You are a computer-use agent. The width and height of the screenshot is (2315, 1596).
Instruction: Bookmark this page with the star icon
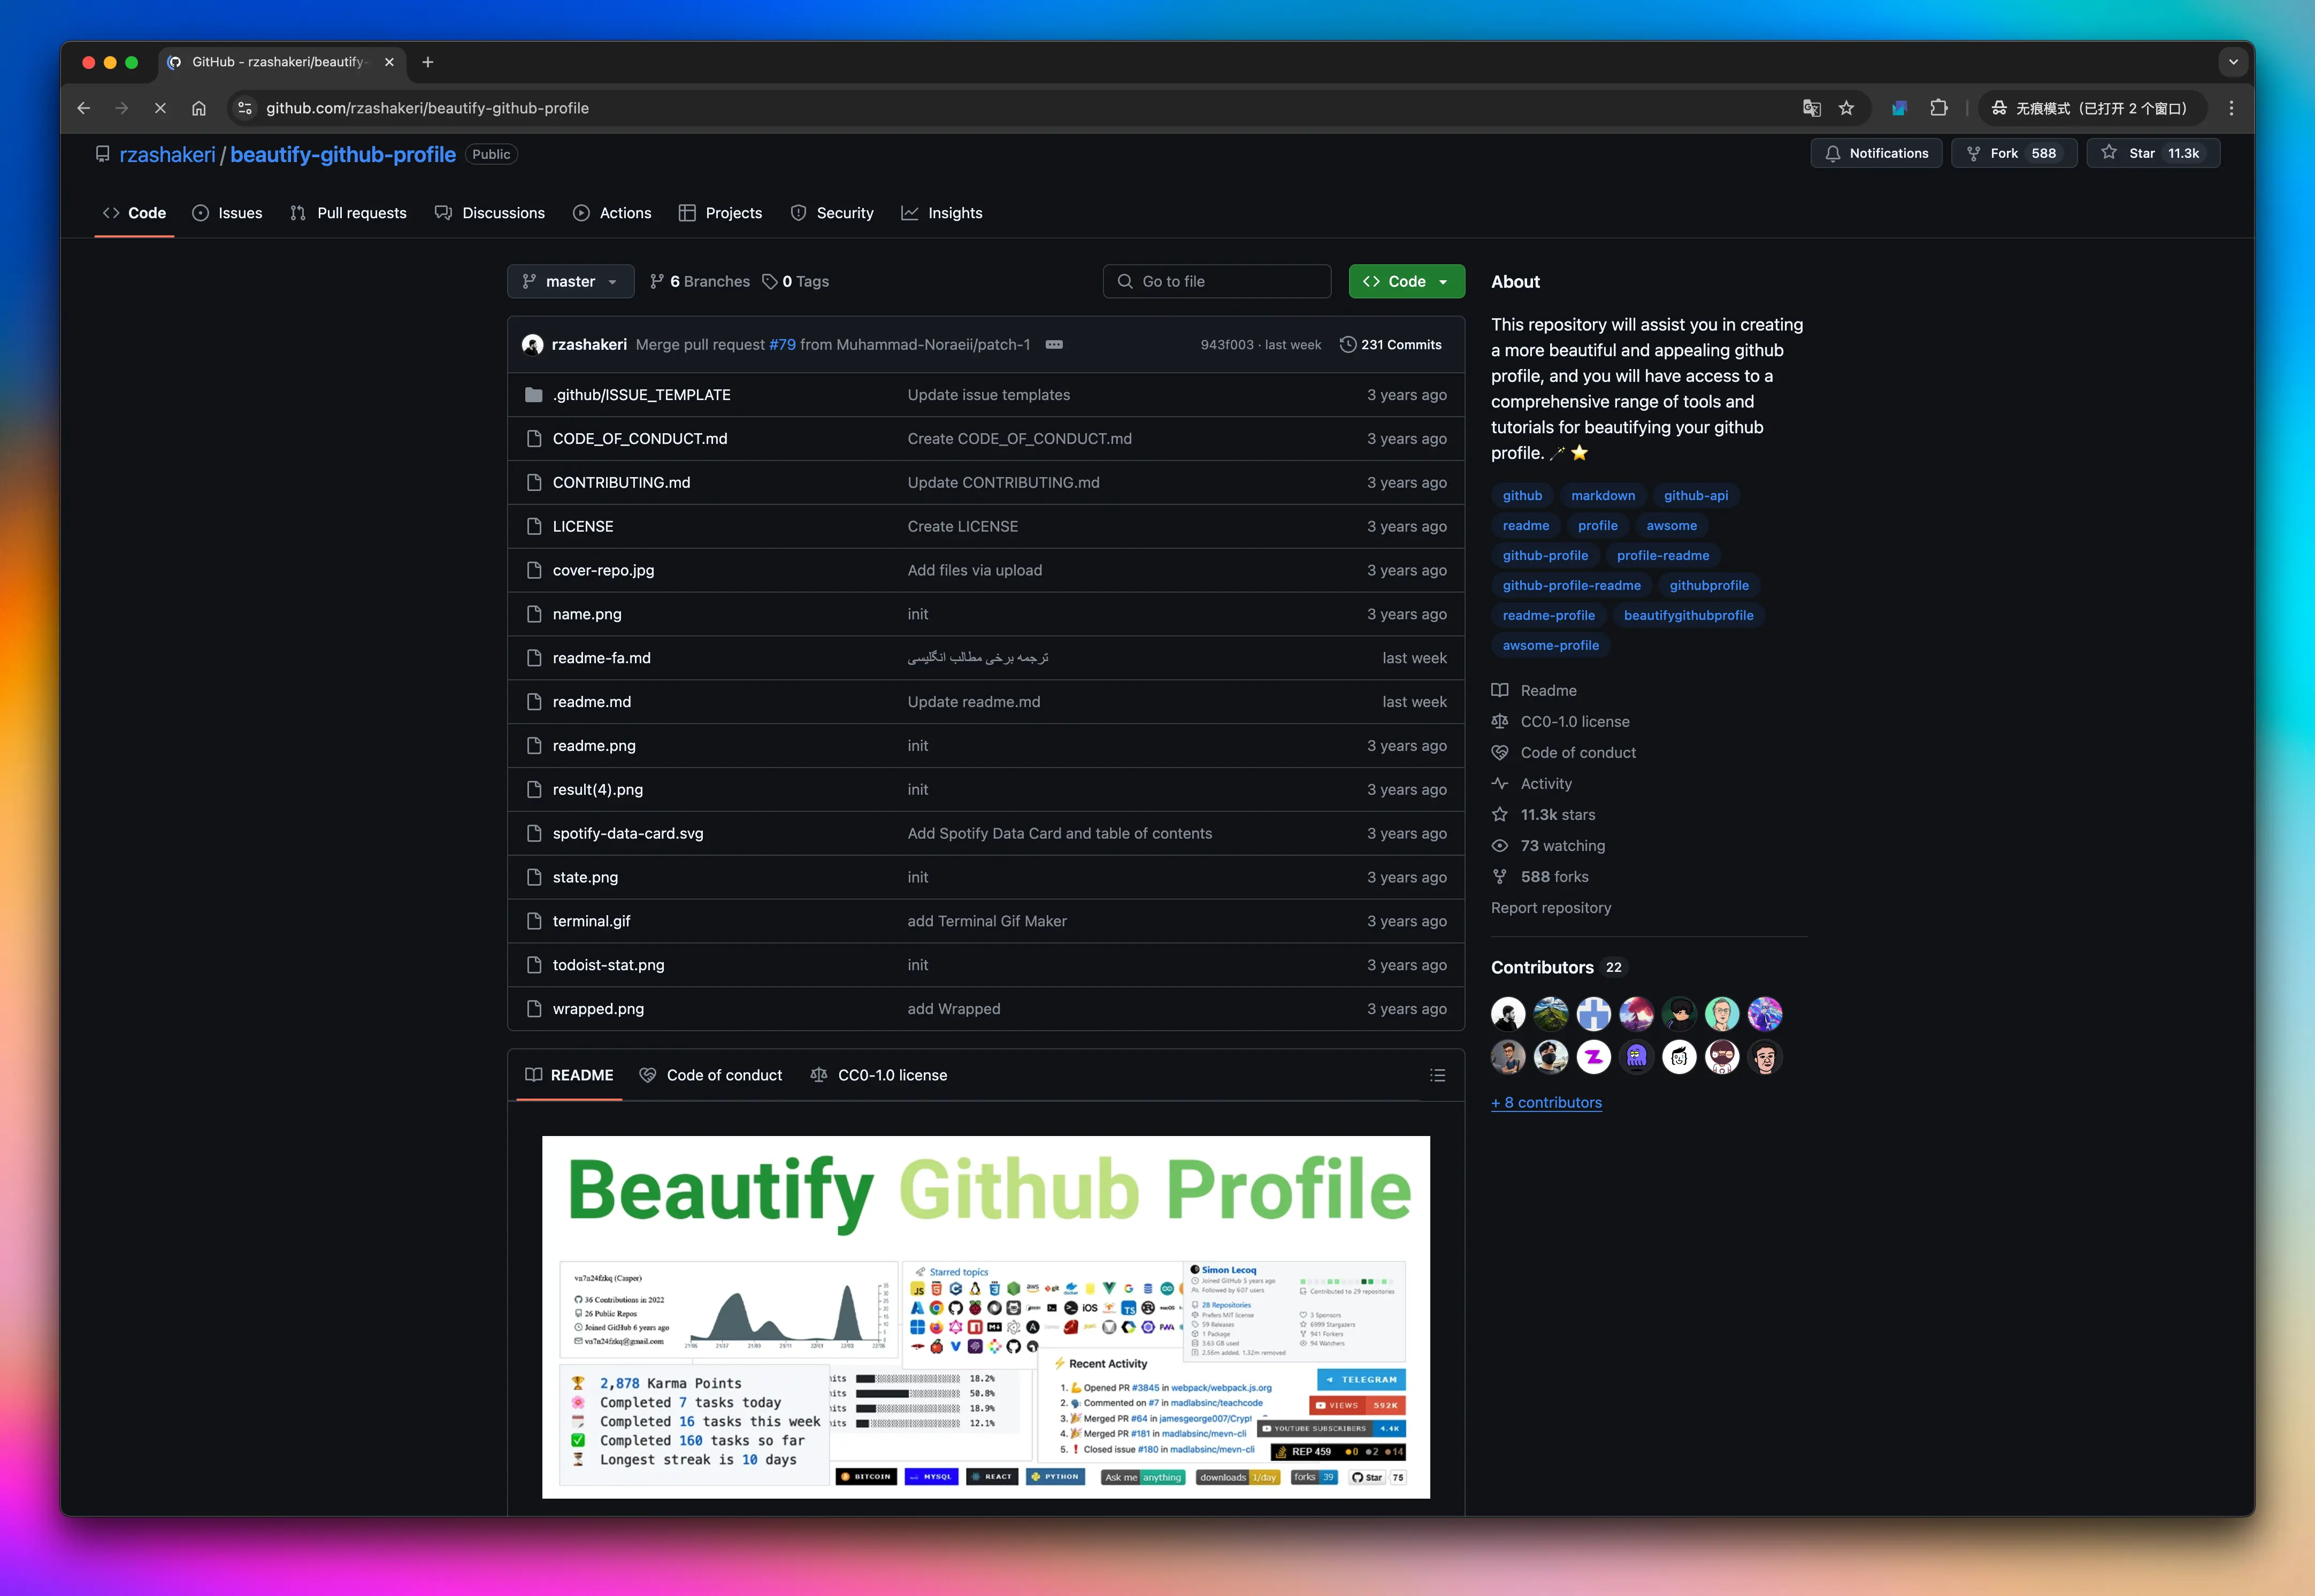[x=1846, y=108]
